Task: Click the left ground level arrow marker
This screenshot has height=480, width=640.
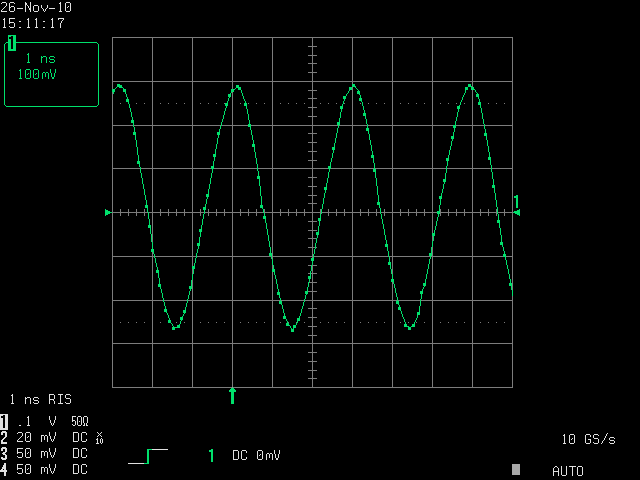Action: [108, 213]
